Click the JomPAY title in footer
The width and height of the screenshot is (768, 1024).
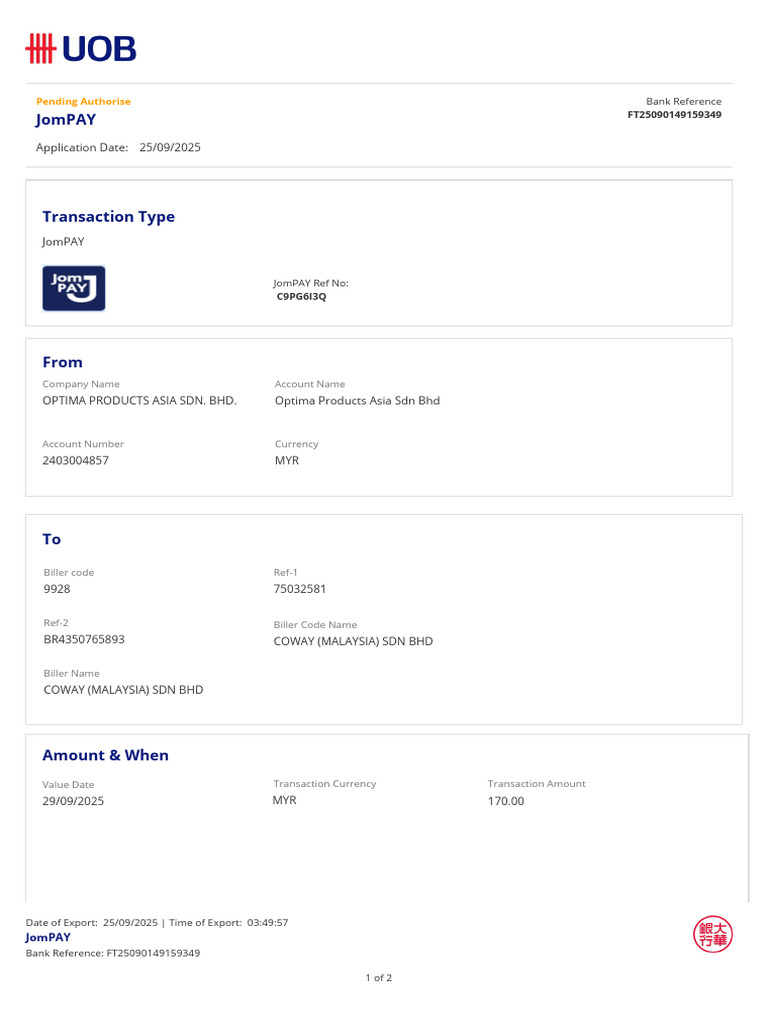point(48,937)
